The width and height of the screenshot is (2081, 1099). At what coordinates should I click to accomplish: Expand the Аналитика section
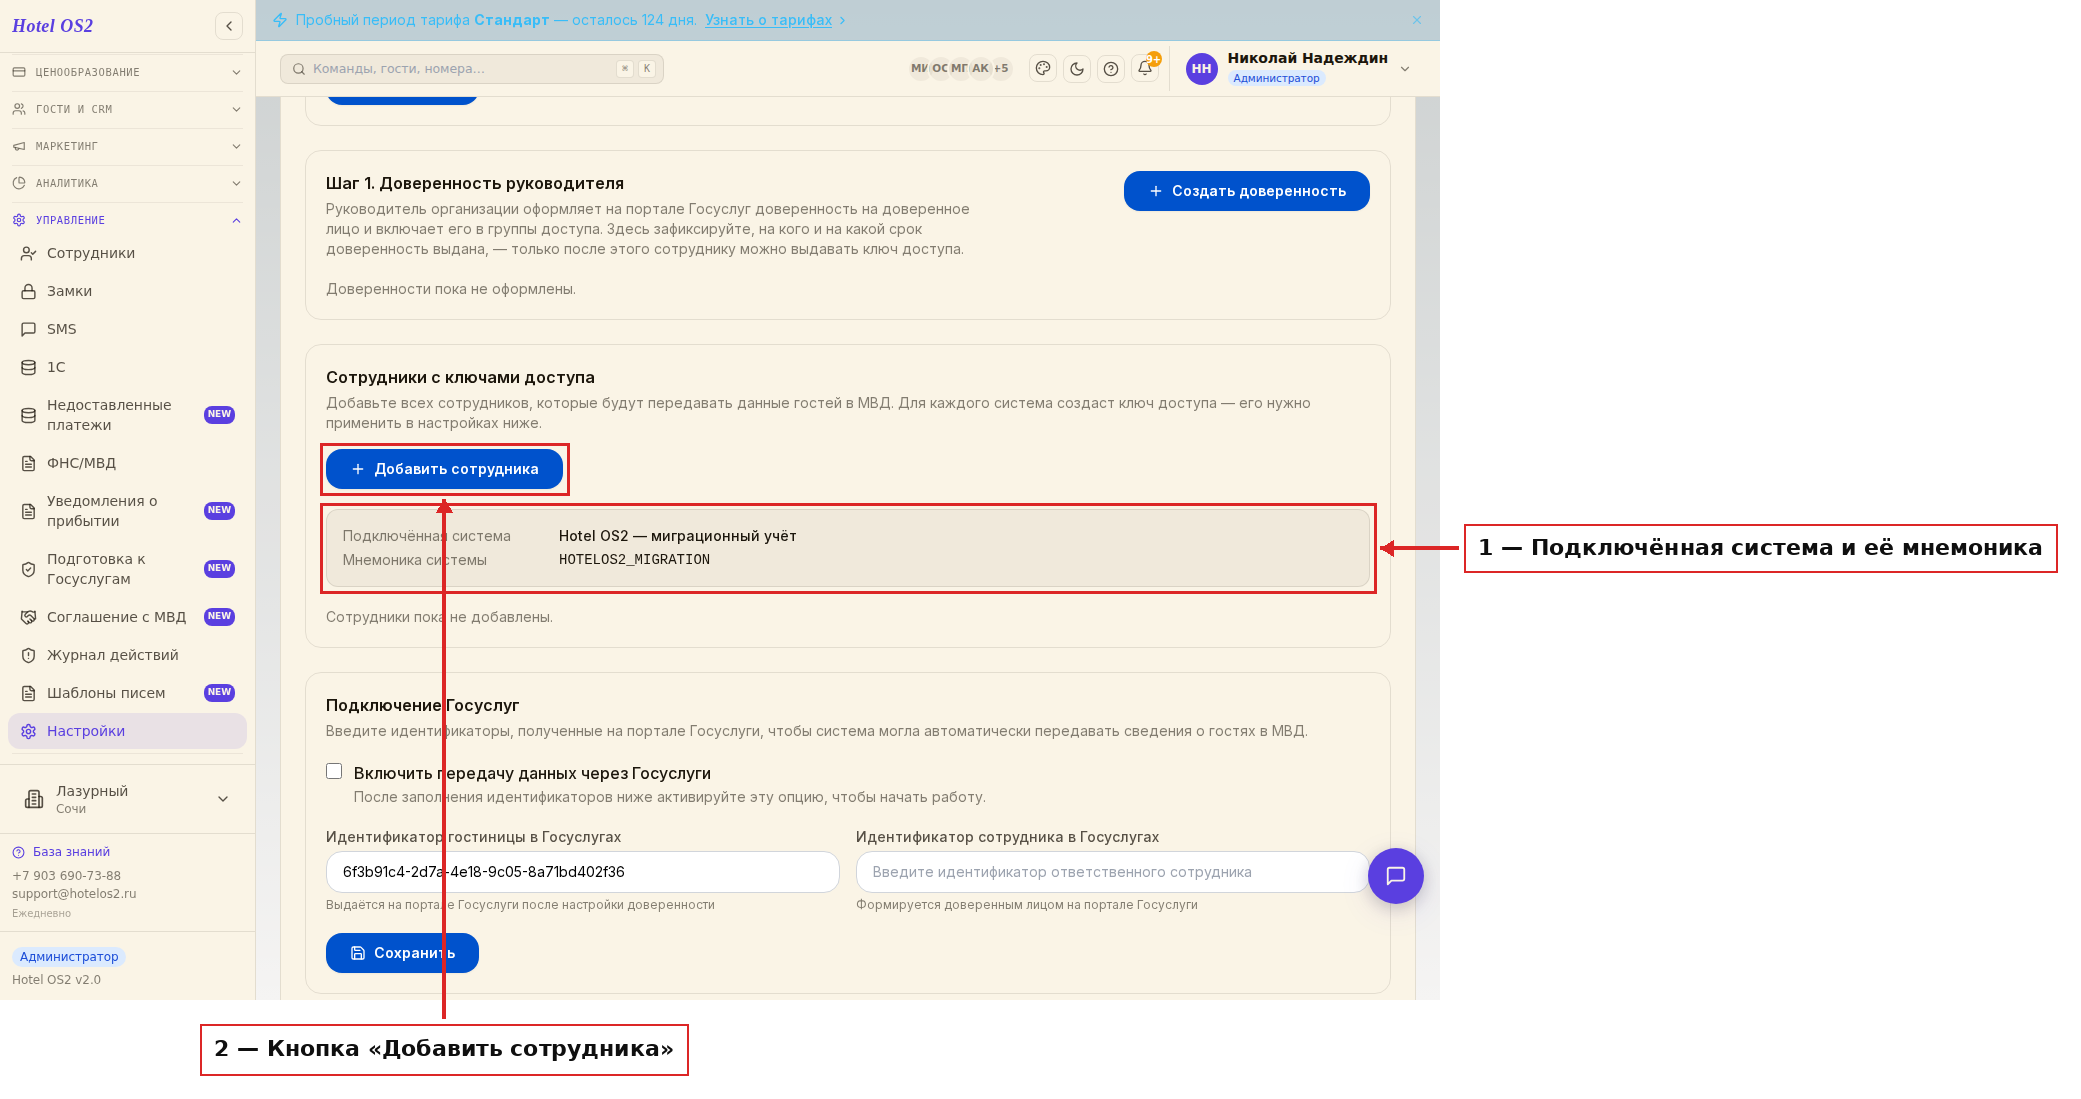click(127, 183)
